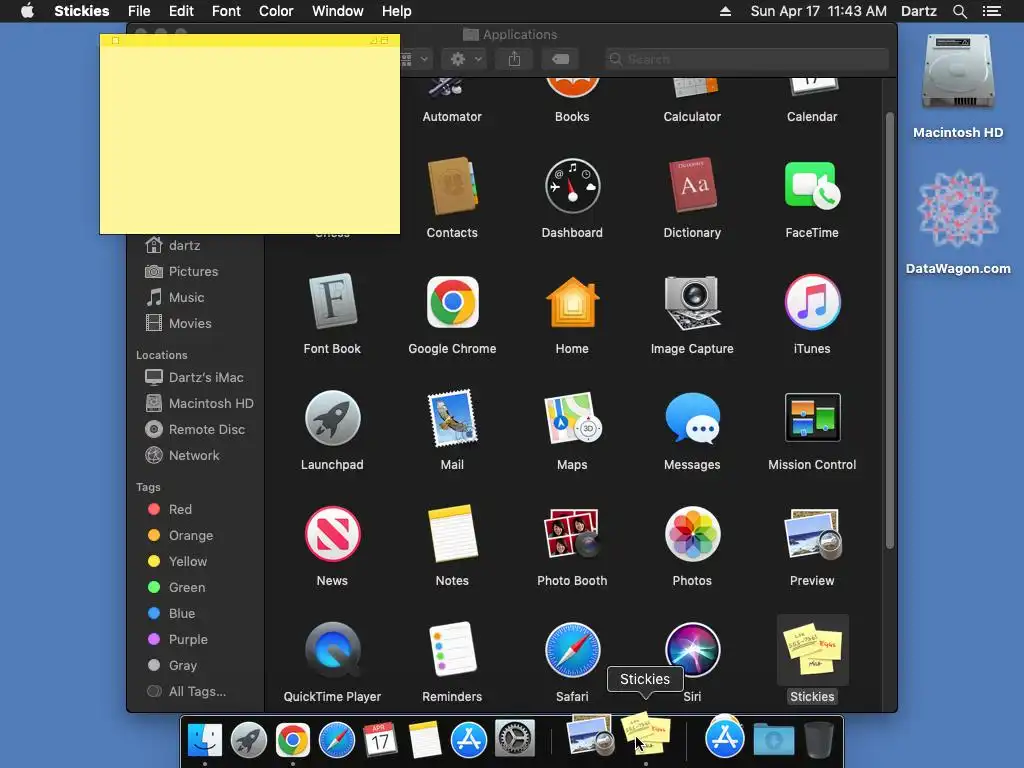Click the Trash icon in Dock
1024x768 pixels.
[x=818, y=740]
